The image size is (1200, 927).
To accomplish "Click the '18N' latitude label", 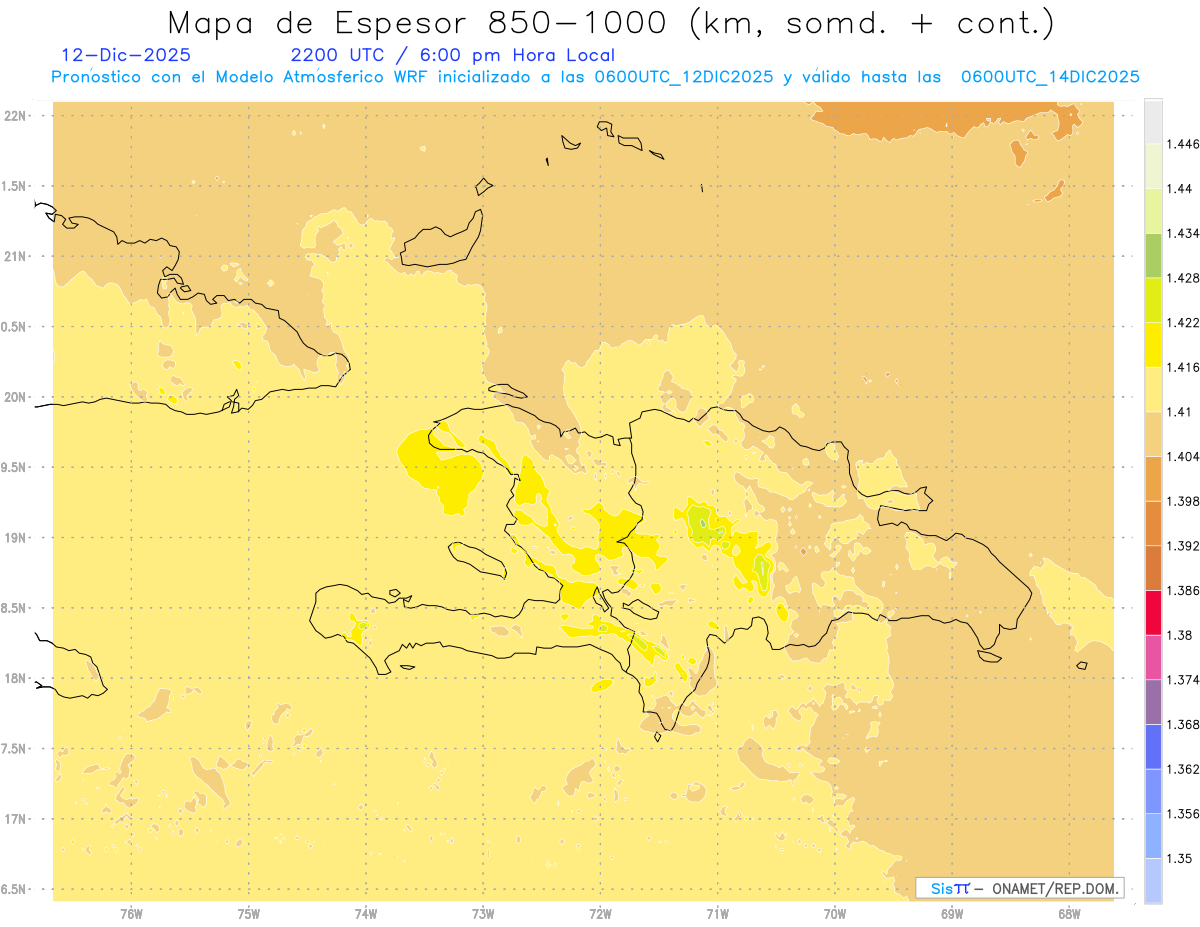I will click(17, 678).
